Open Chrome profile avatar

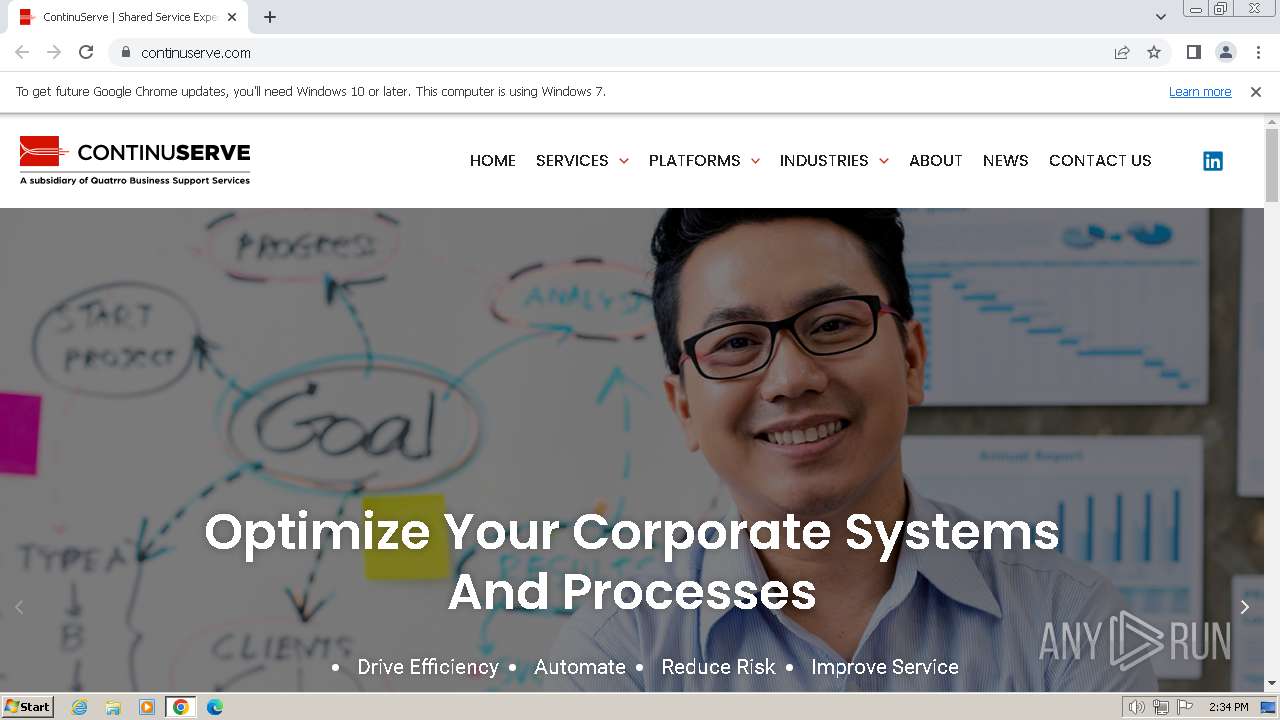click(1225, 52)
